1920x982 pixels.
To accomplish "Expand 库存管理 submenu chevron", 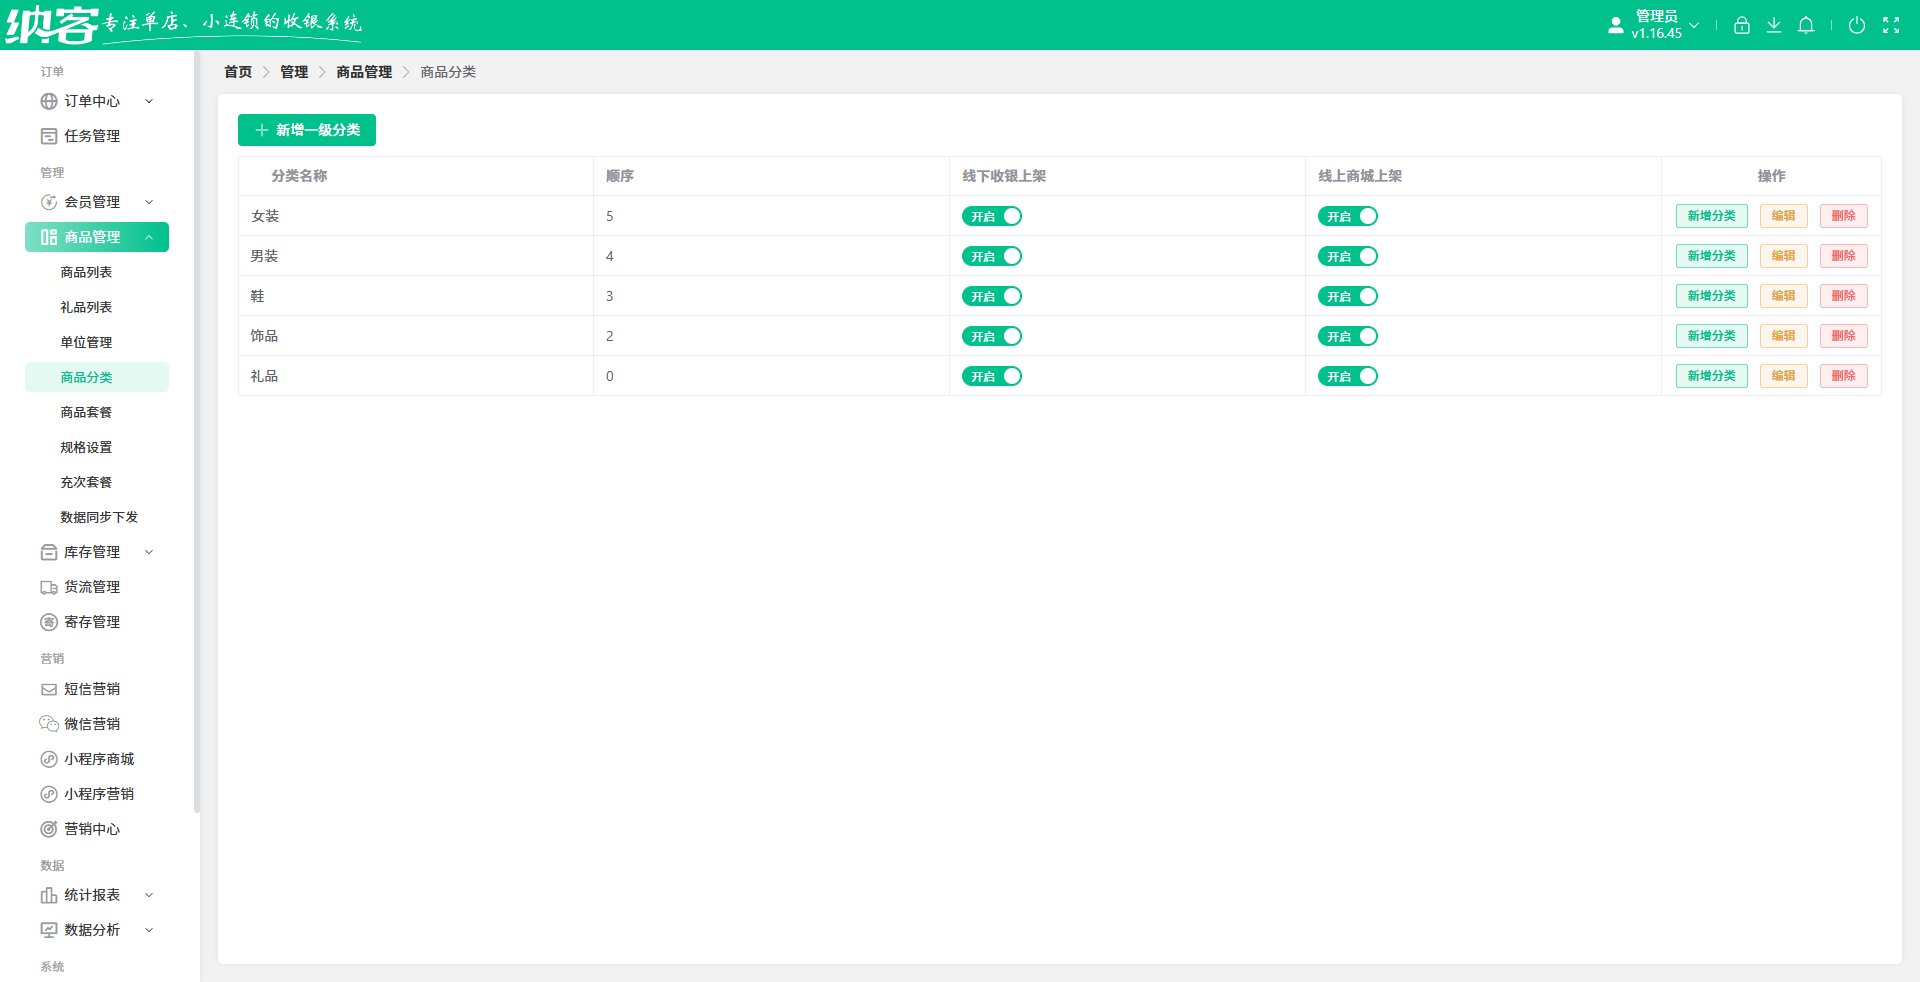I will click(x=149, y=552).
